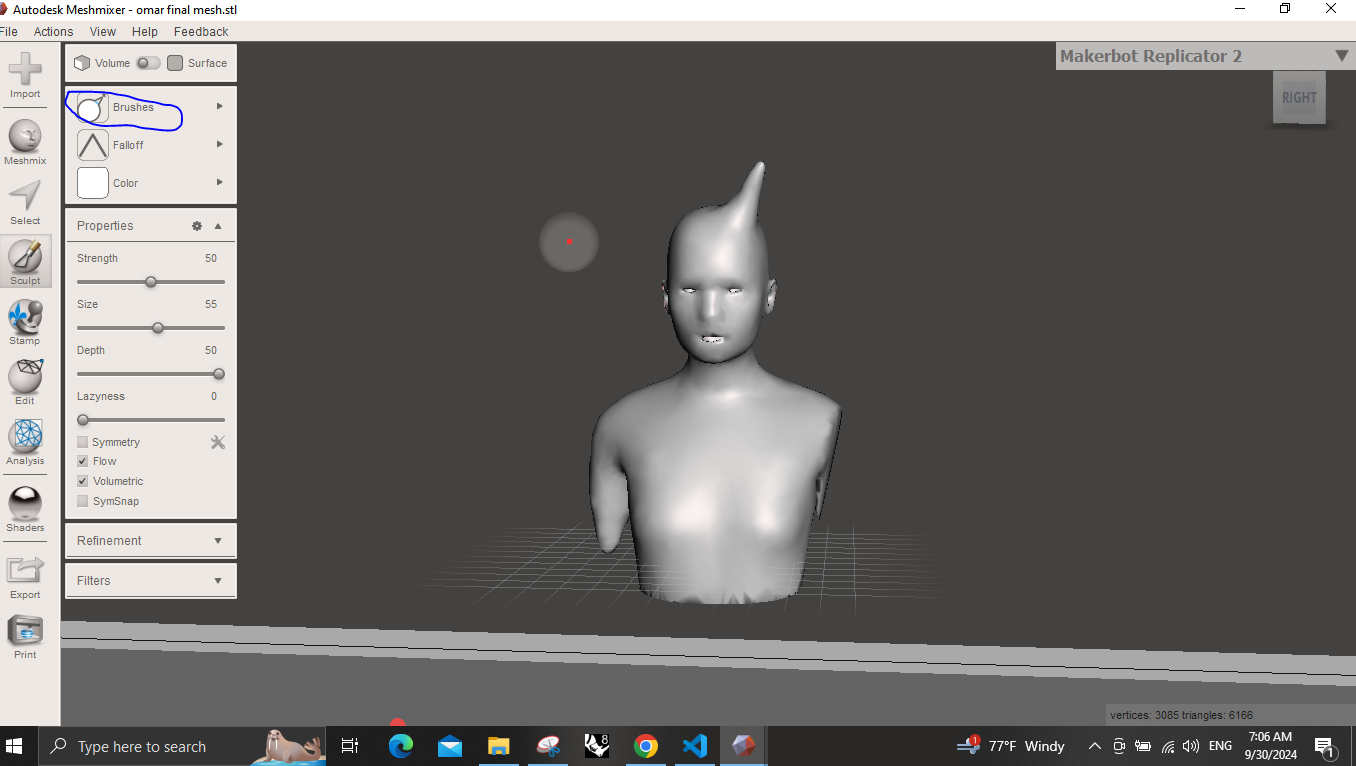Open Rhino 8 from taskbar
Screen dimensions: 1356x766
(x=597, y=746)
